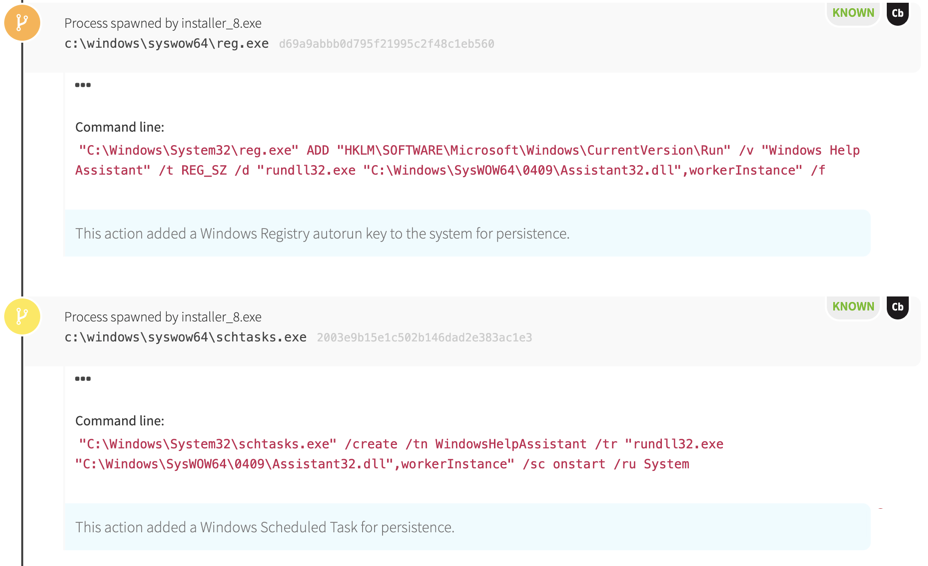Click the schtasks.exe hash 2003e9b15e1c502b

(424, 338)
